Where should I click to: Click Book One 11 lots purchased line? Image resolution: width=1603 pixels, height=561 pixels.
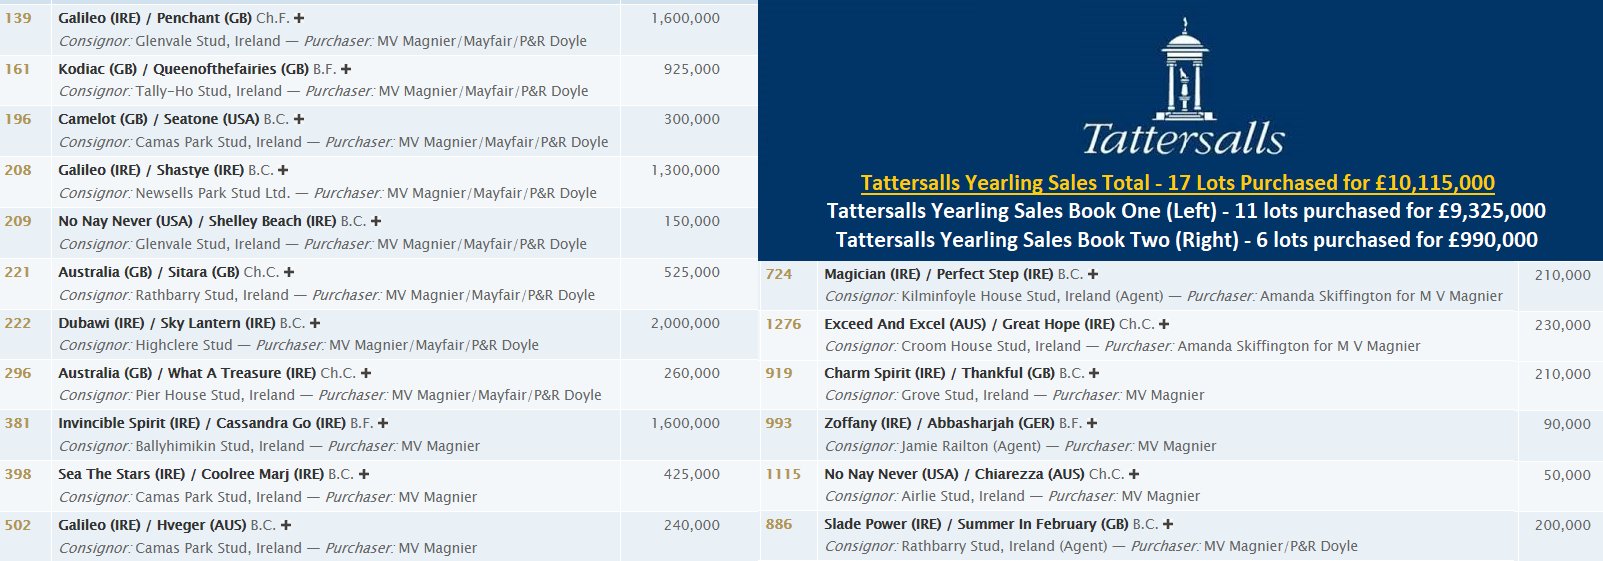(x=1186, y=212)
